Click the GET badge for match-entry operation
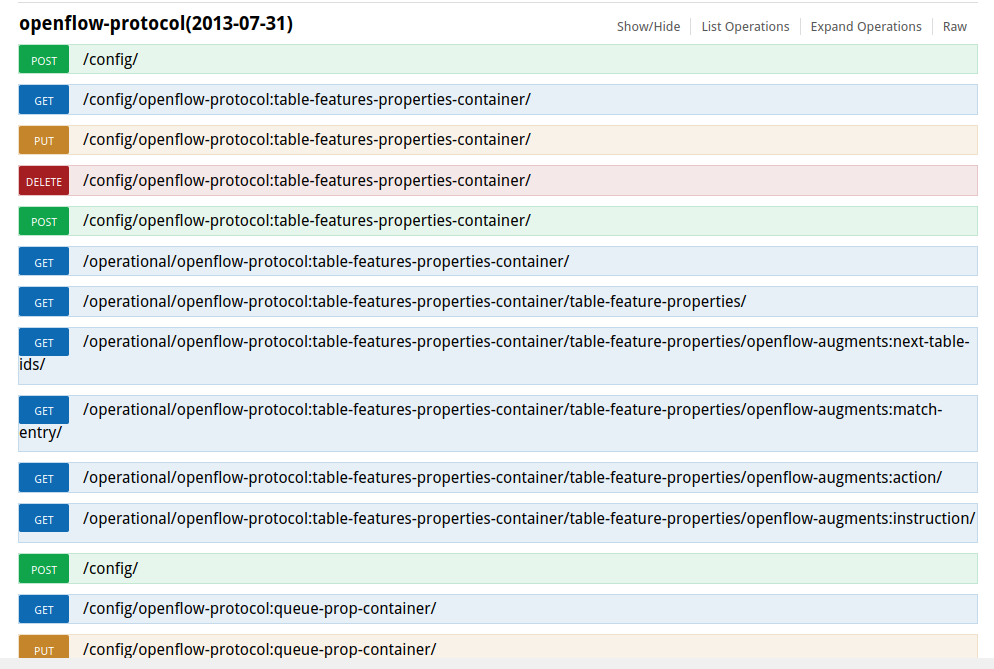994x669 pixels. (x=44, y=410)
